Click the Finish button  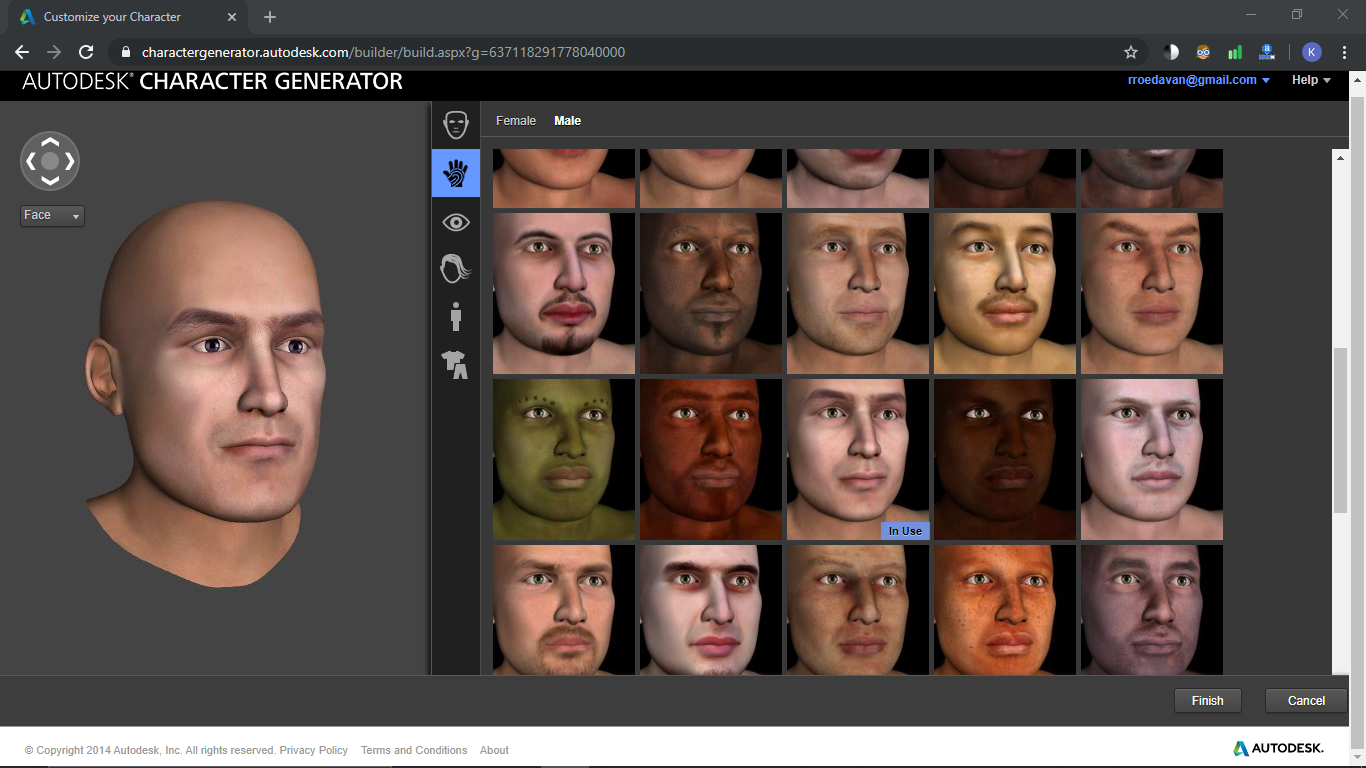point(1207,700)
